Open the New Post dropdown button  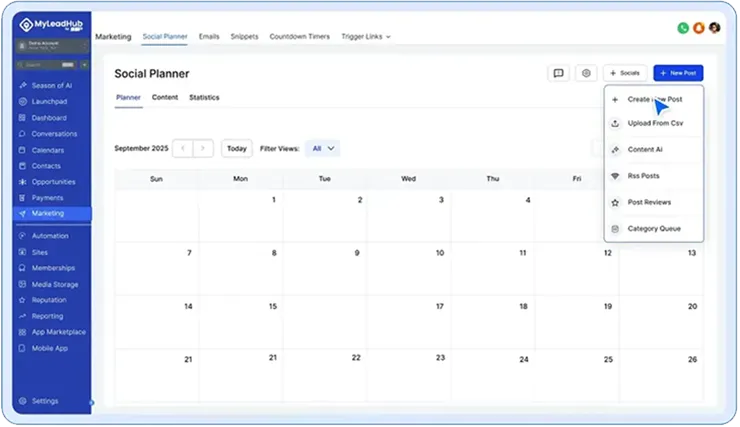(678, 73)
